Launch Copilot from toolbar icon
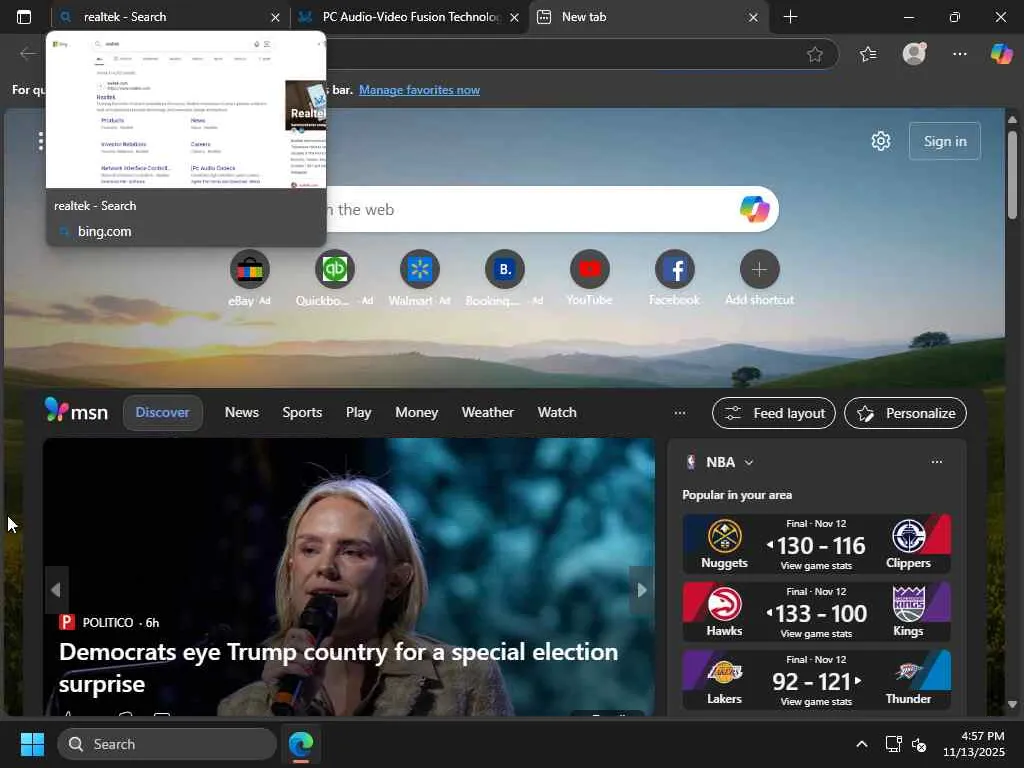Image resolution: width=1024 pixels, height=768 pixels. pos(1001,54)
